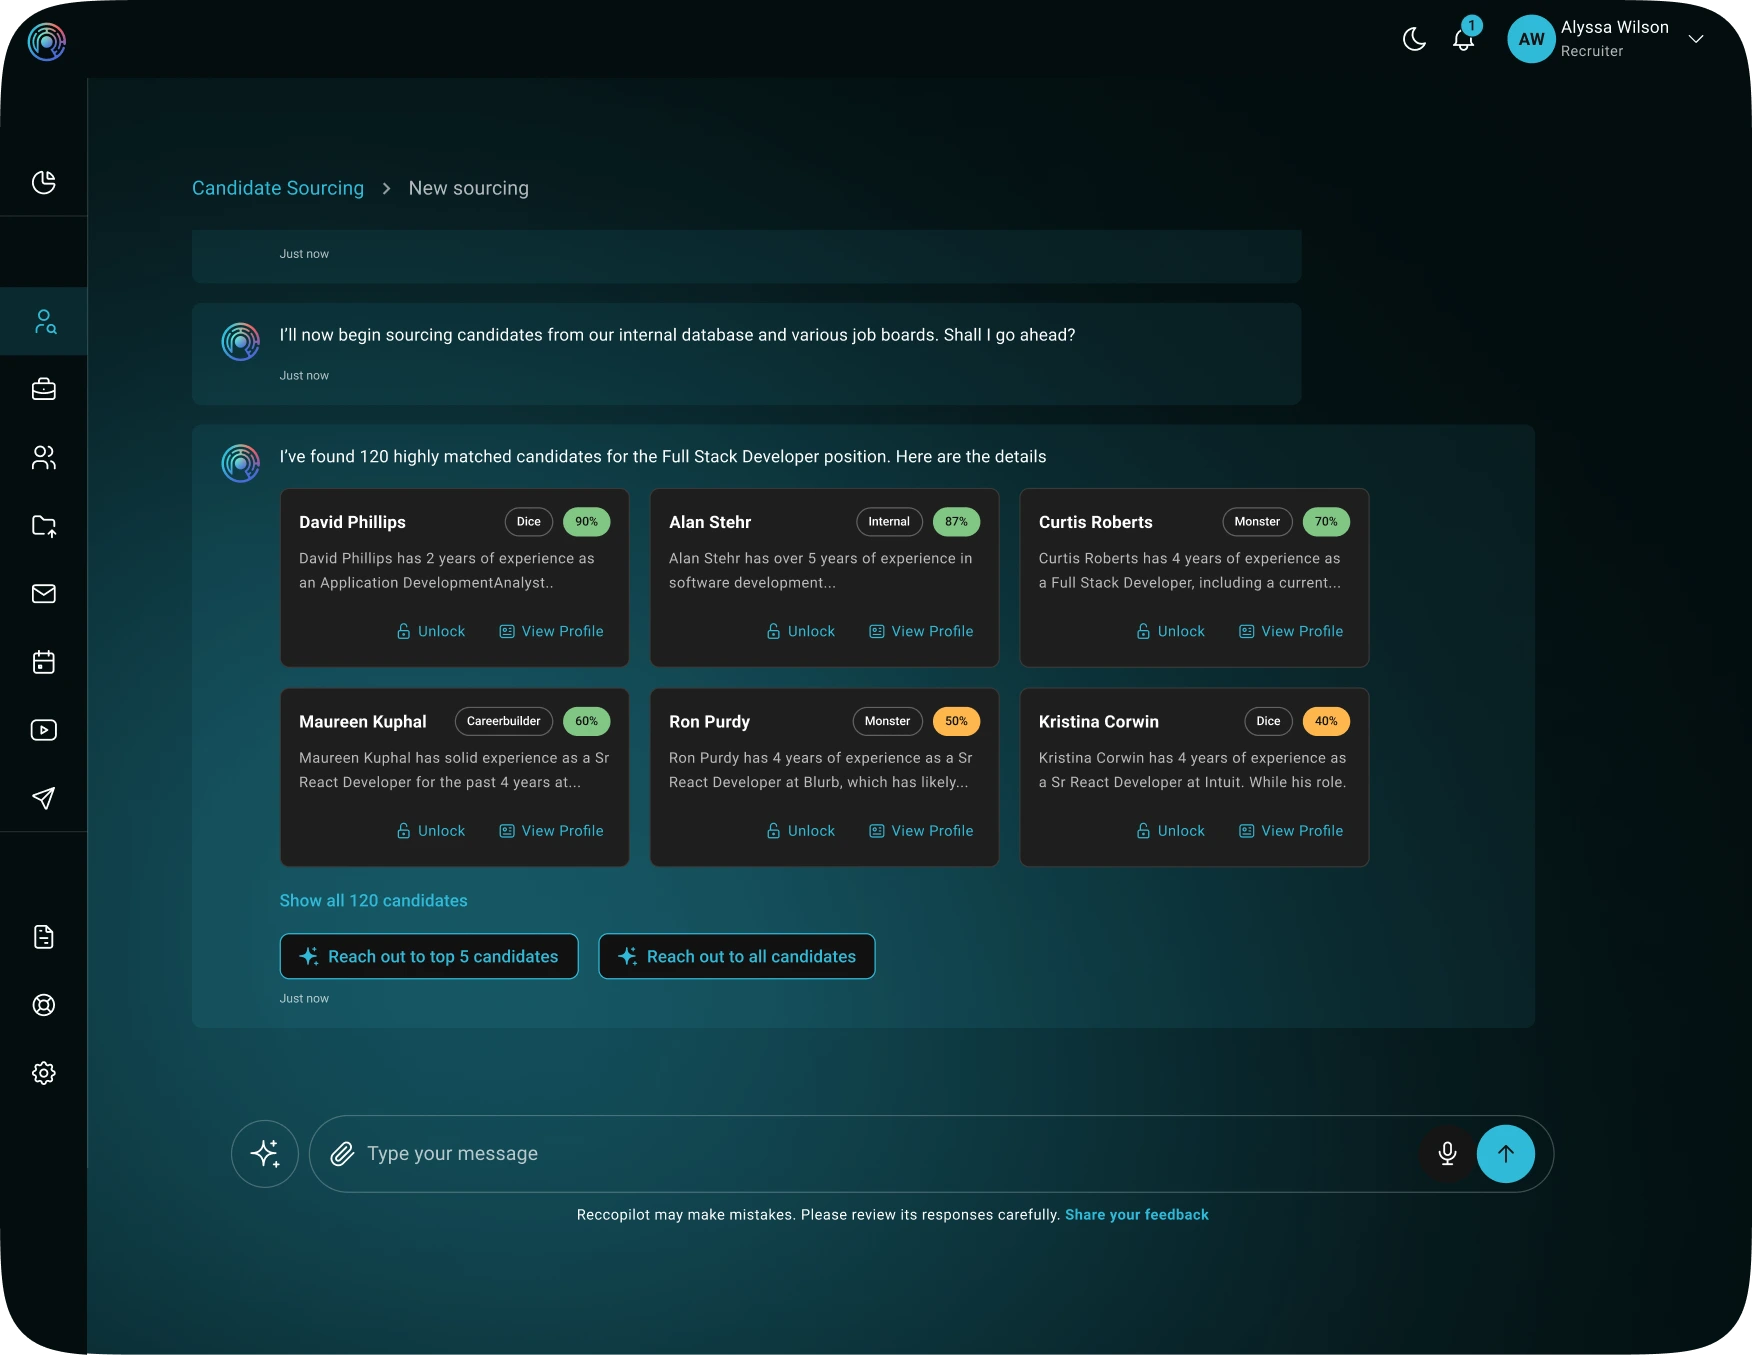Click the paper plane send icon
The width and height of the screenshot is (1752, 1356).
coord(44,797)
